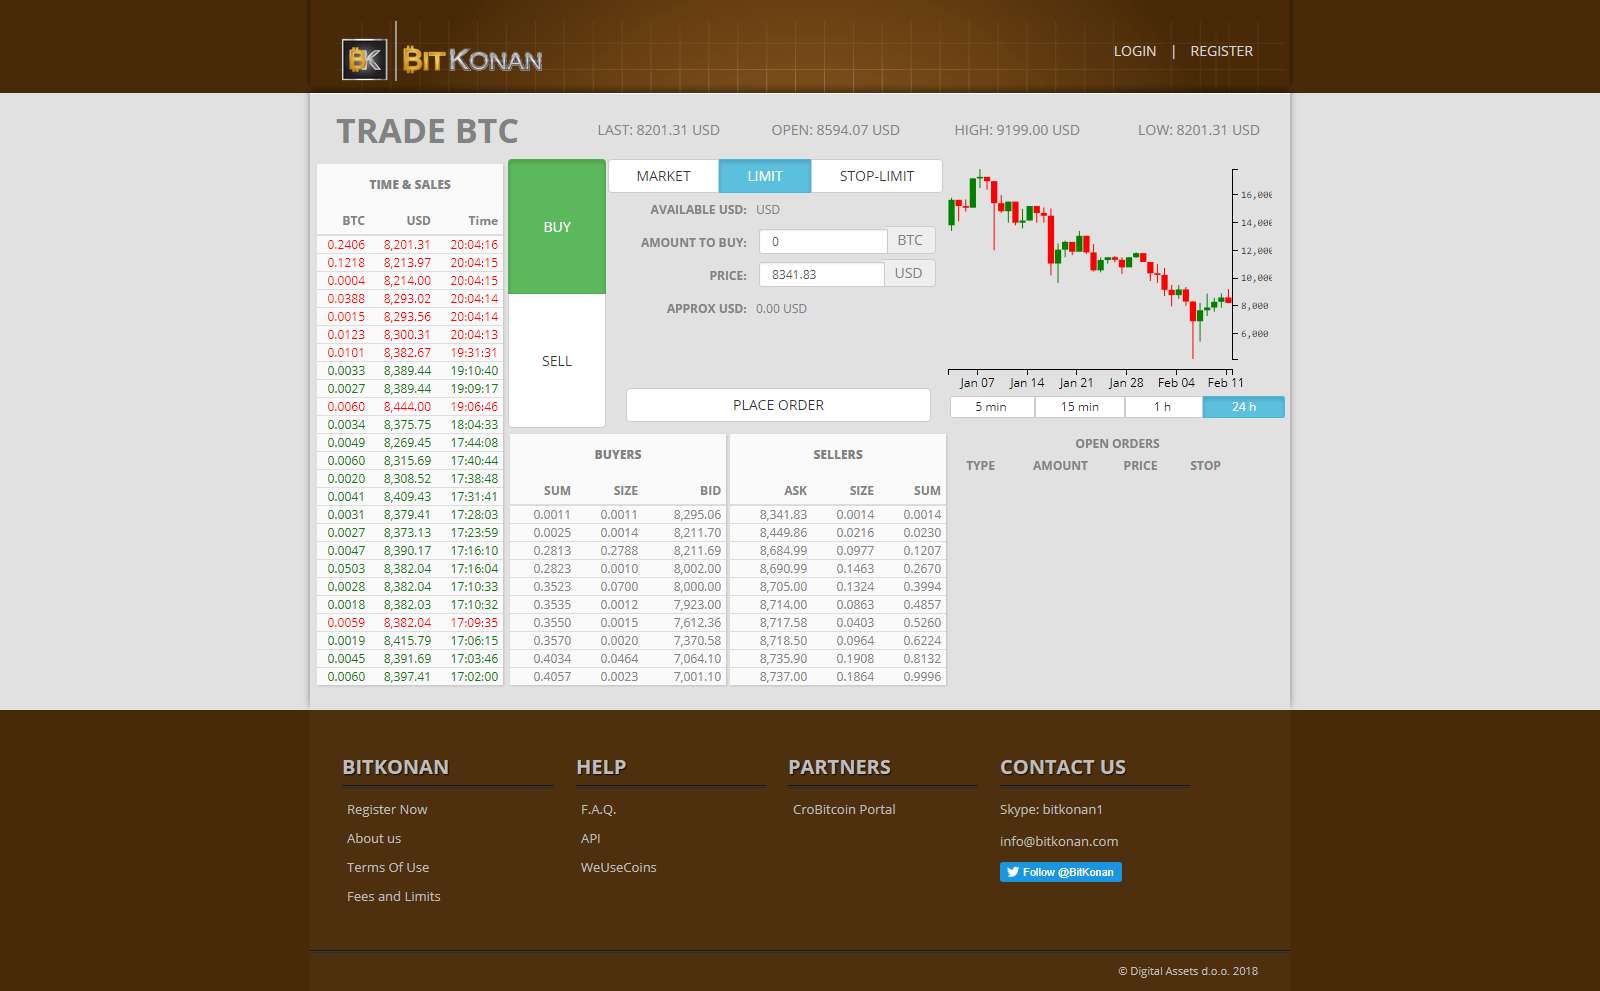The width and height of the screenshot is (1600, 991).
Task: Click the trade priced 8,409.43
Action: pyautogui.click(x=410, y=497)
